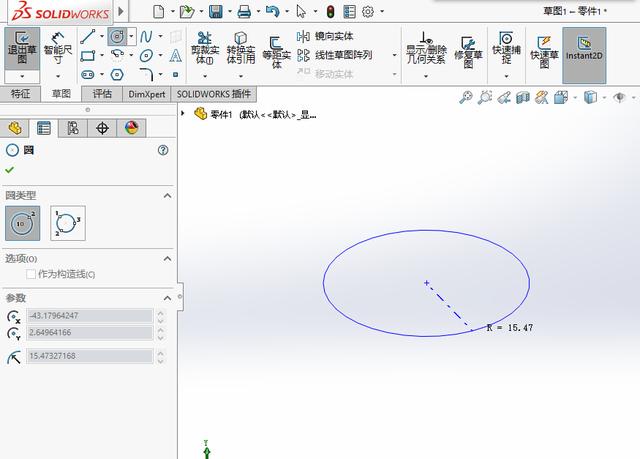Expand SOLIDWORKS menu arrow beside logo
640x459 pixels.
point(121,11)
